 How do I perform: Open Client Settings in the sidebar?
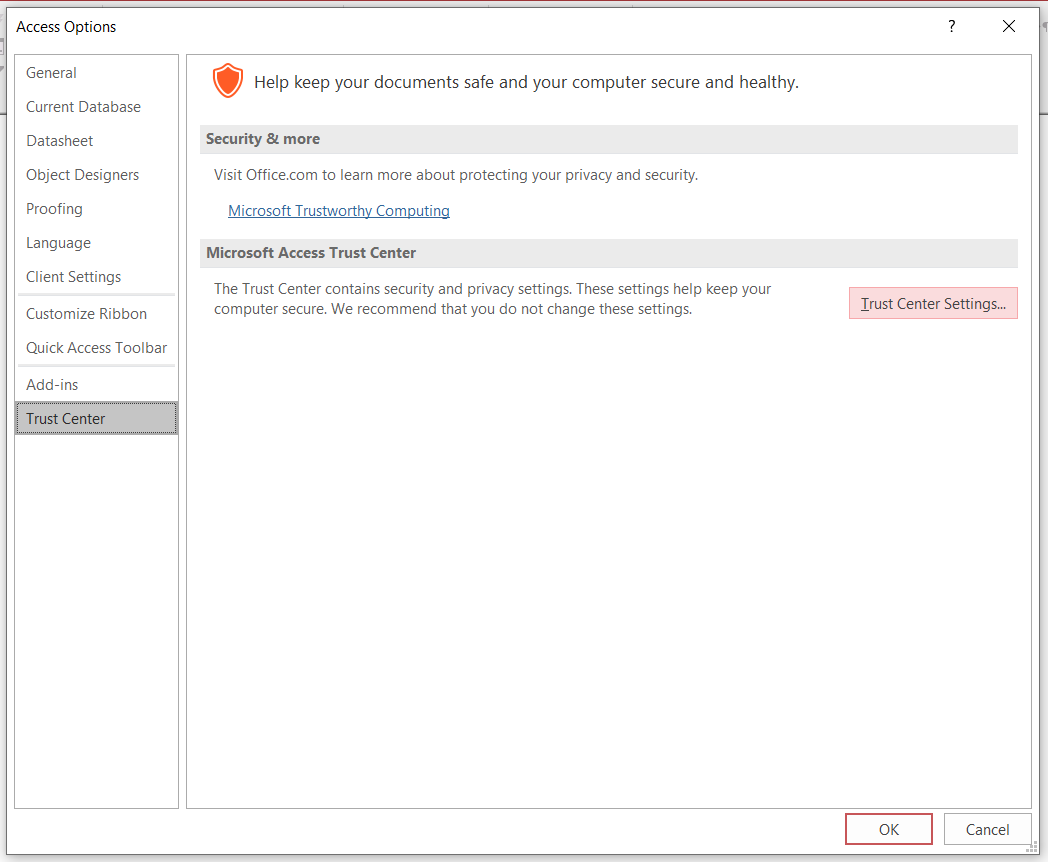point(73,277)
